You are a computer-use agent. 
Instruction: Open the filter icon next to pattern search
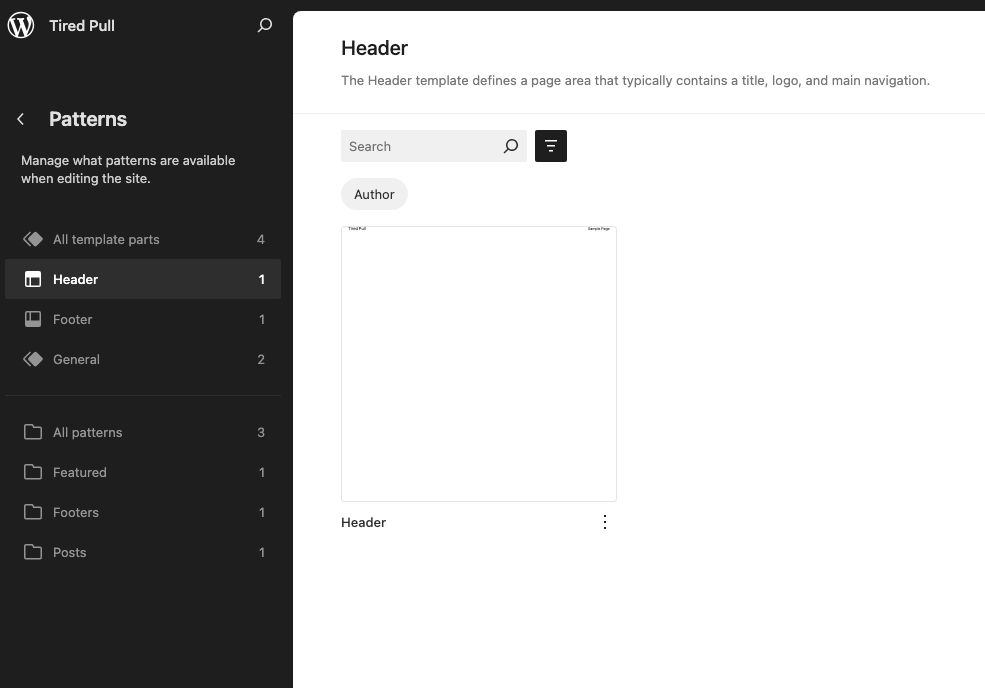coord(551,146)
